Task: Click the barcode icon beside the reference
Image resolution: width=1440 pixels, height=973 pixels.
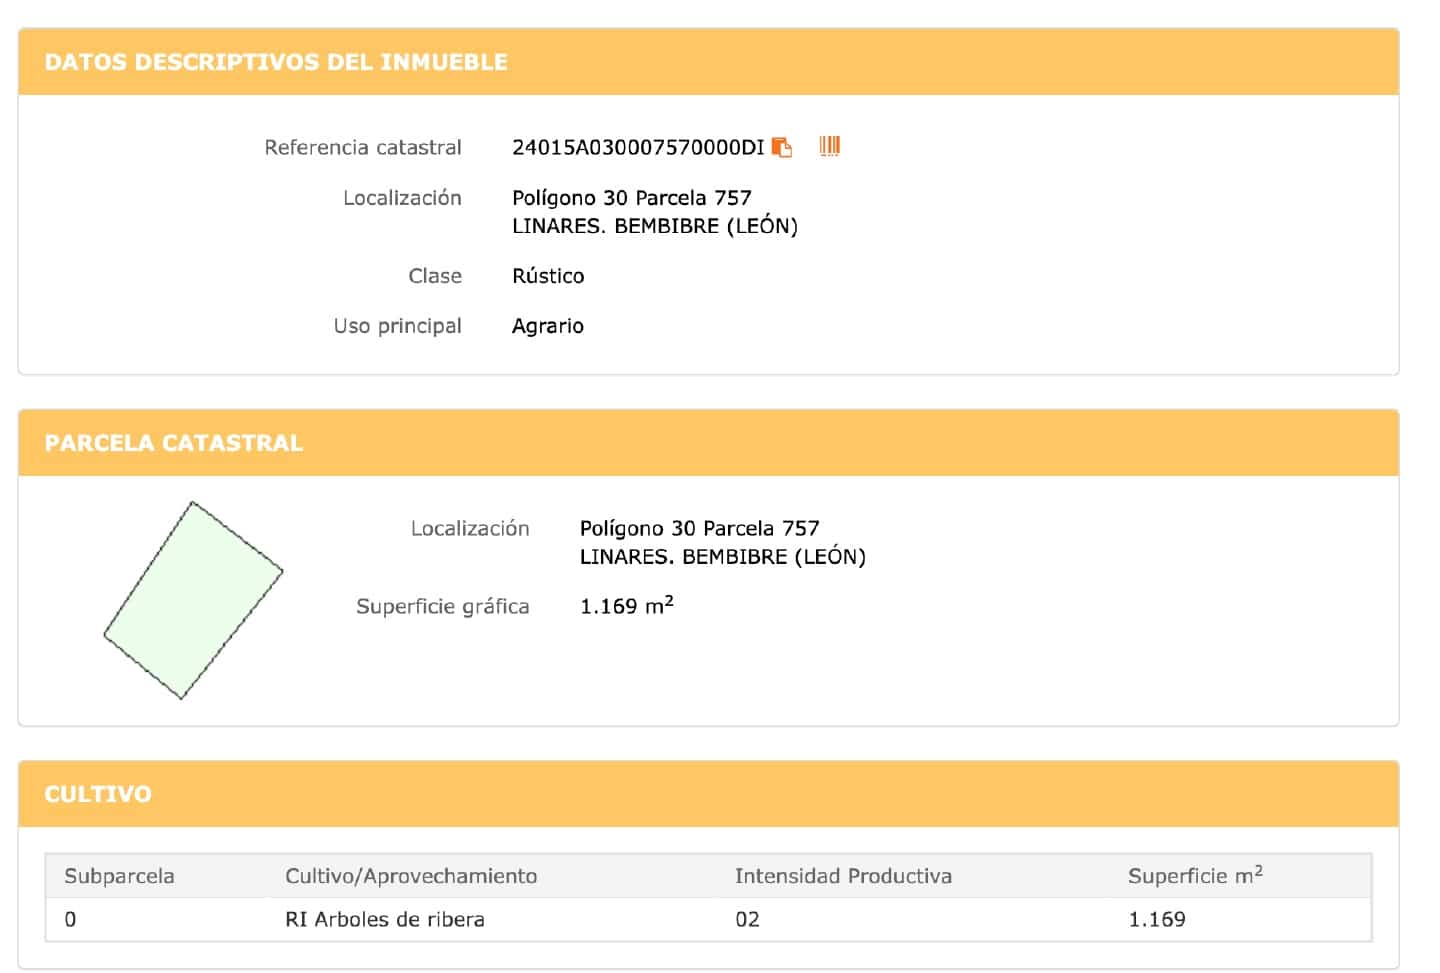Action: 829,147
